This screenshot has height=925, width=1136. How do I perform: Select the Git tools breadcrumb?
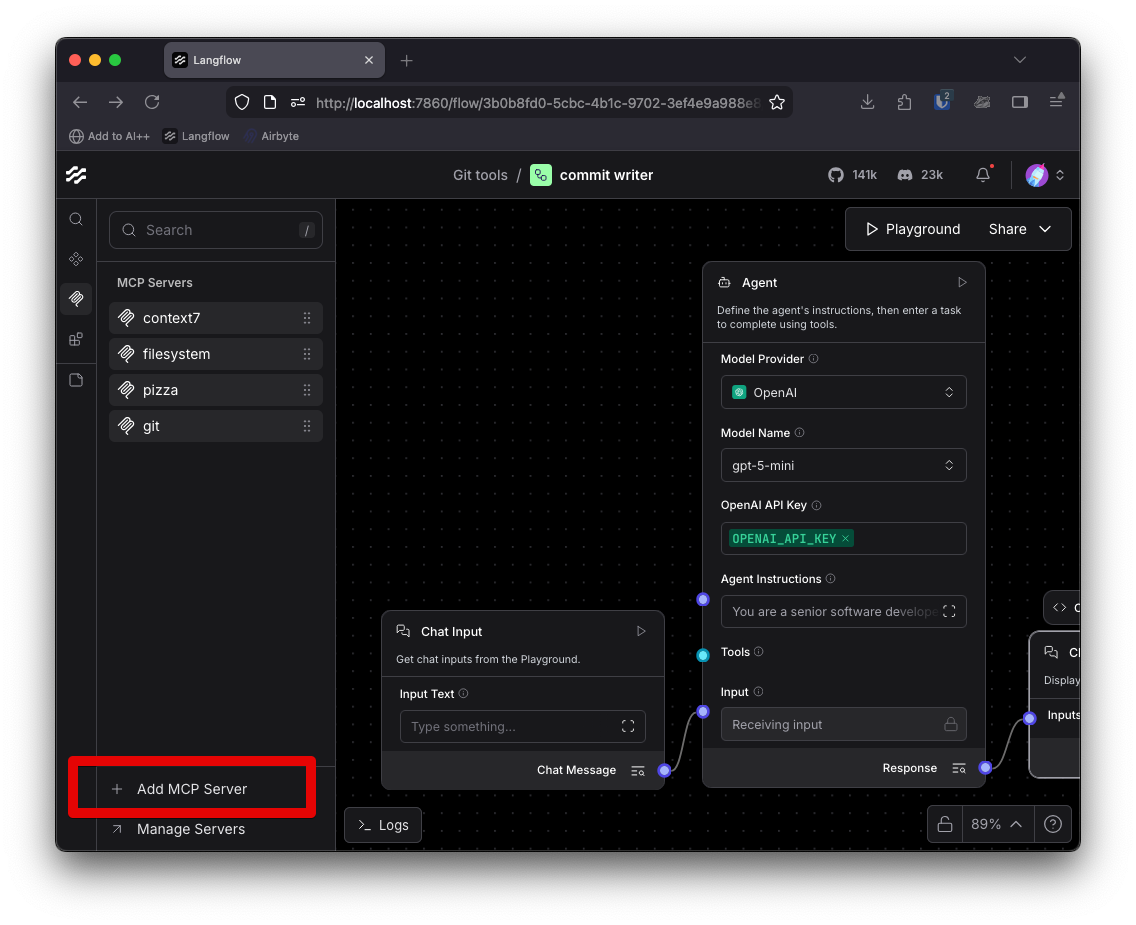[x=480, y=174]
